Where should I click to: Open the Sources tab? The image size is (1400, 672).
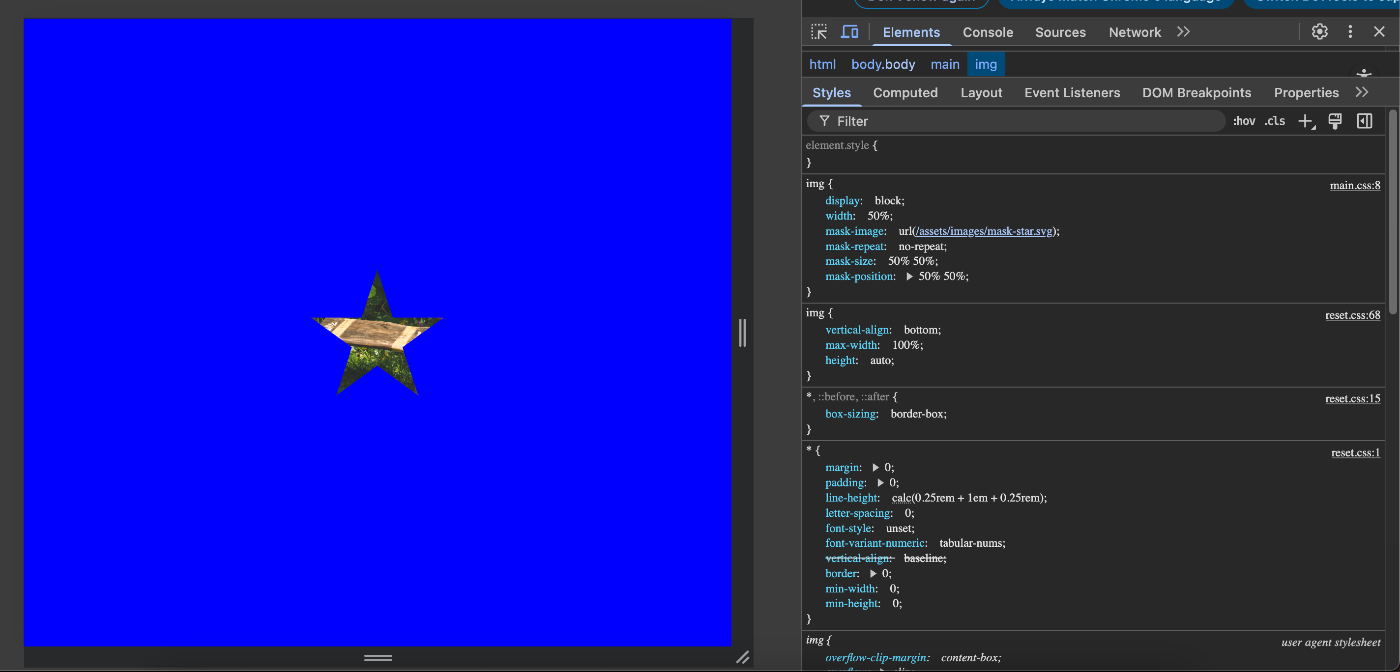(1060, 32)
